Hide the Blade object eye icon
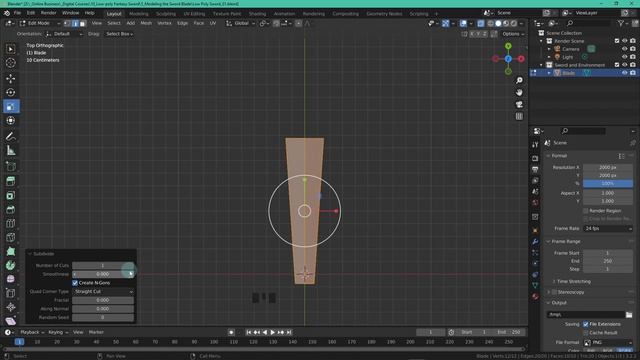The height and width of the screenshot is (360, 640). coord(624,73)
